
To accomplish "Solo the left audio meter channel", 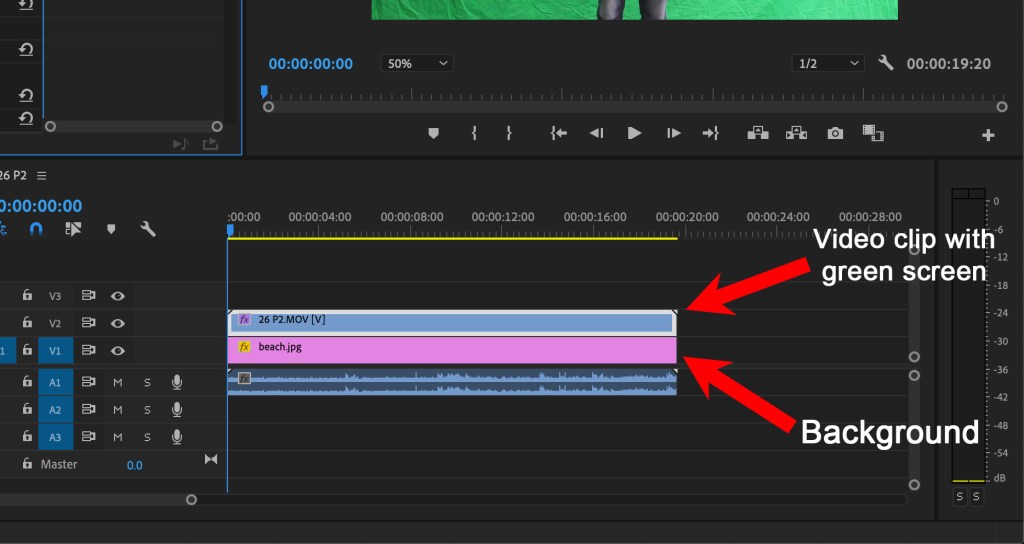I will coord(959,497).
